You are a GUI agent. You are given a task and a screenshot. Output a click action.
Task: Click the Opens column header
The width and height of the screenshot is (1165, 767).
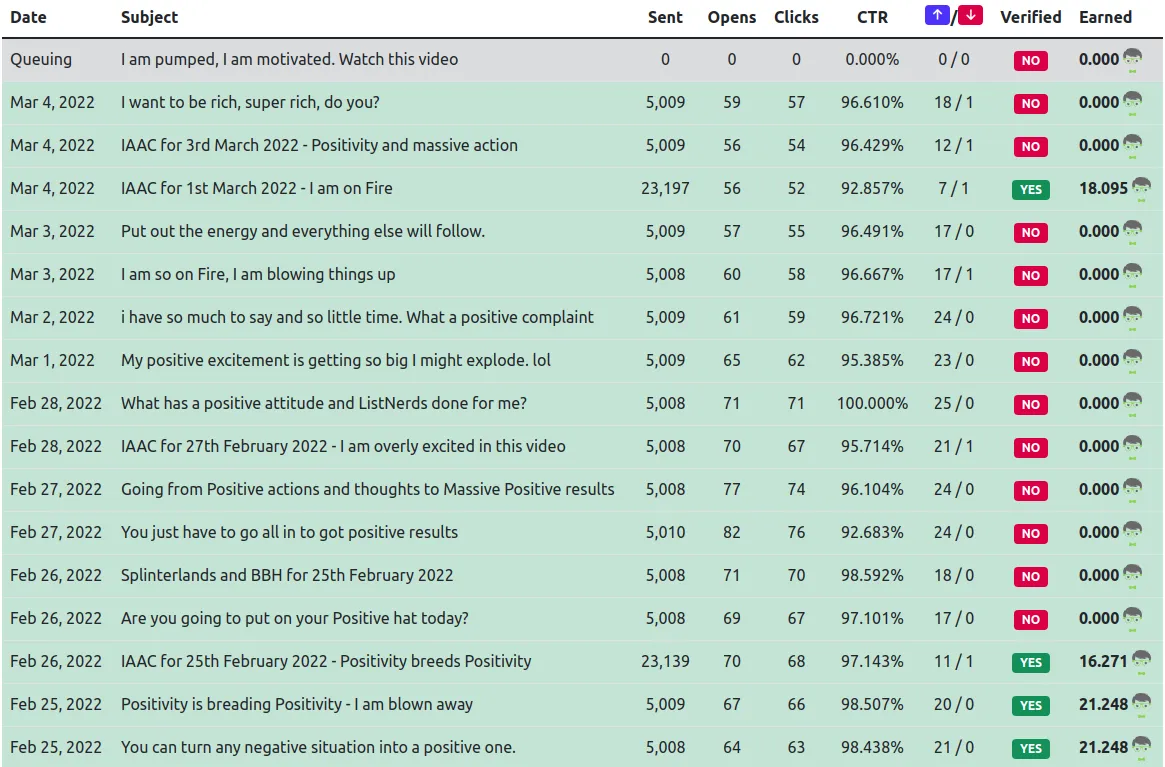coord(732,17)
